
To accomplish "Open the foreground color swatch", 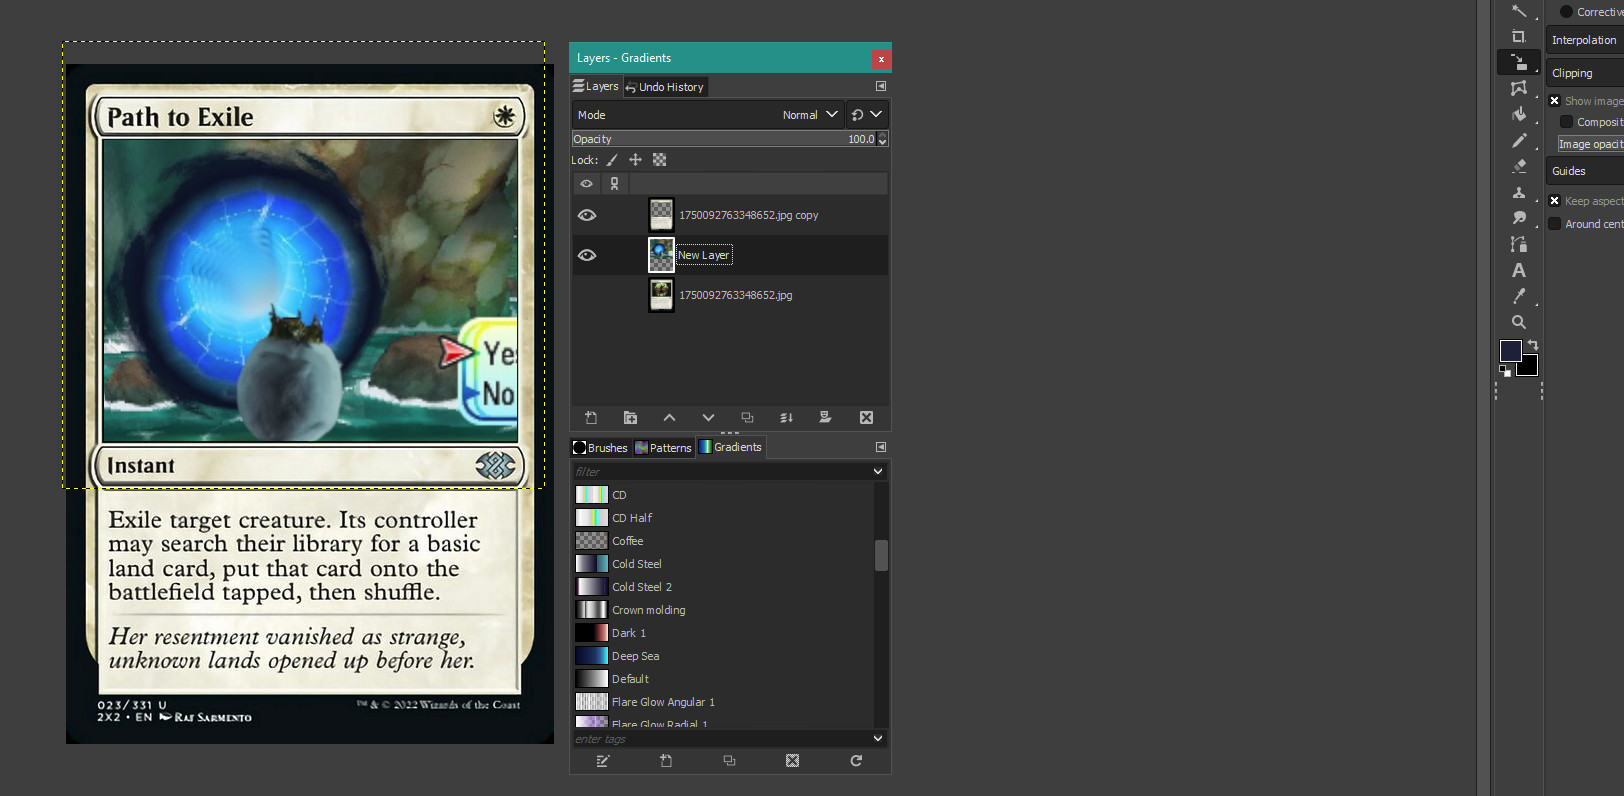I will click(1510, 350).
